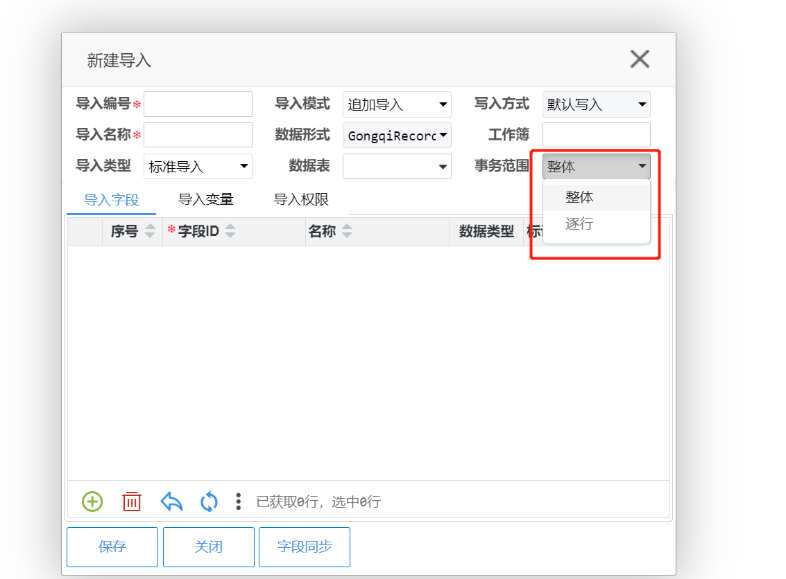Click the red trash delete icon

(x=131, y=501)
